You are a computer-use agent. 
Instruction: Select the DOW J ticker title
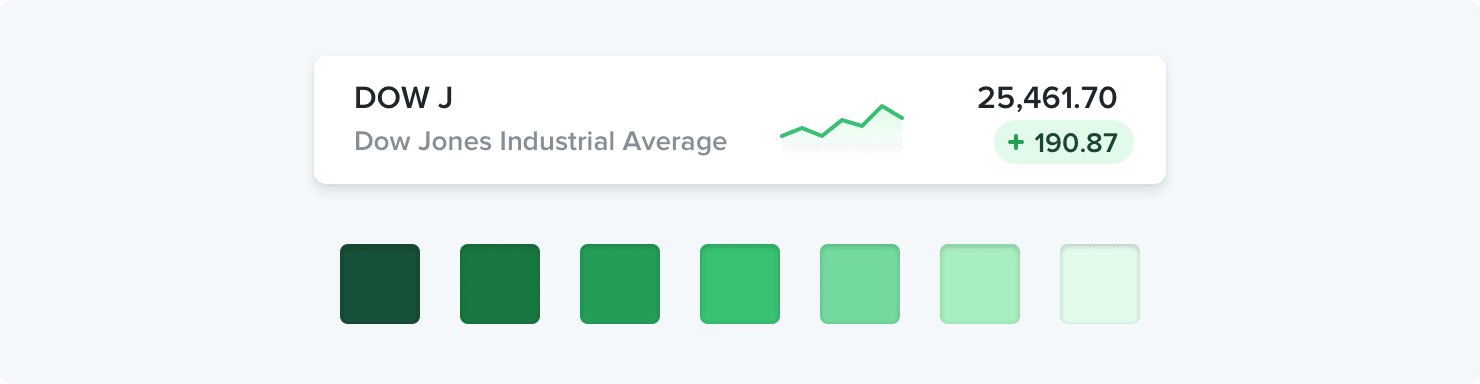tap(403, 98)
